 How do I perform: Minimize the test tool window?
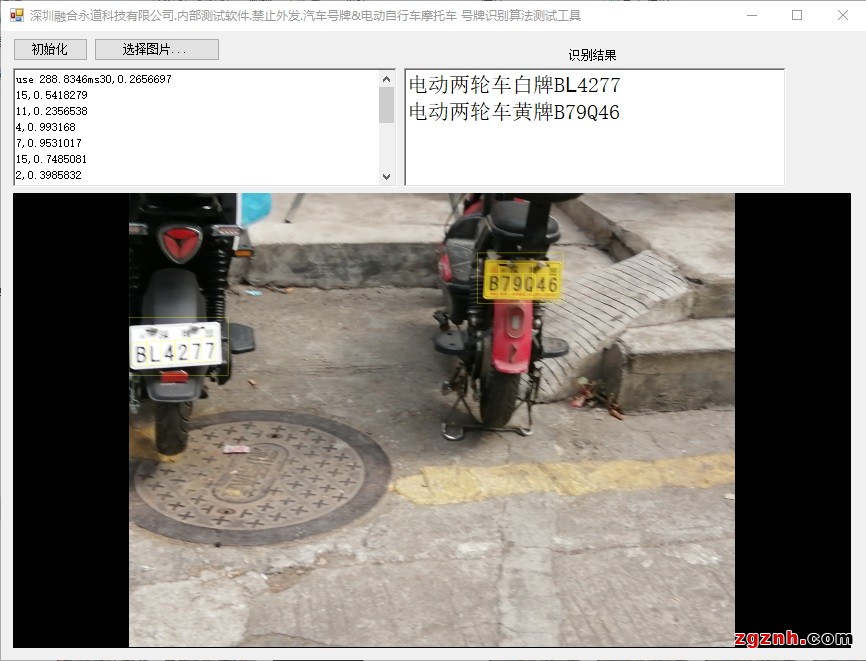pos(751,15)
